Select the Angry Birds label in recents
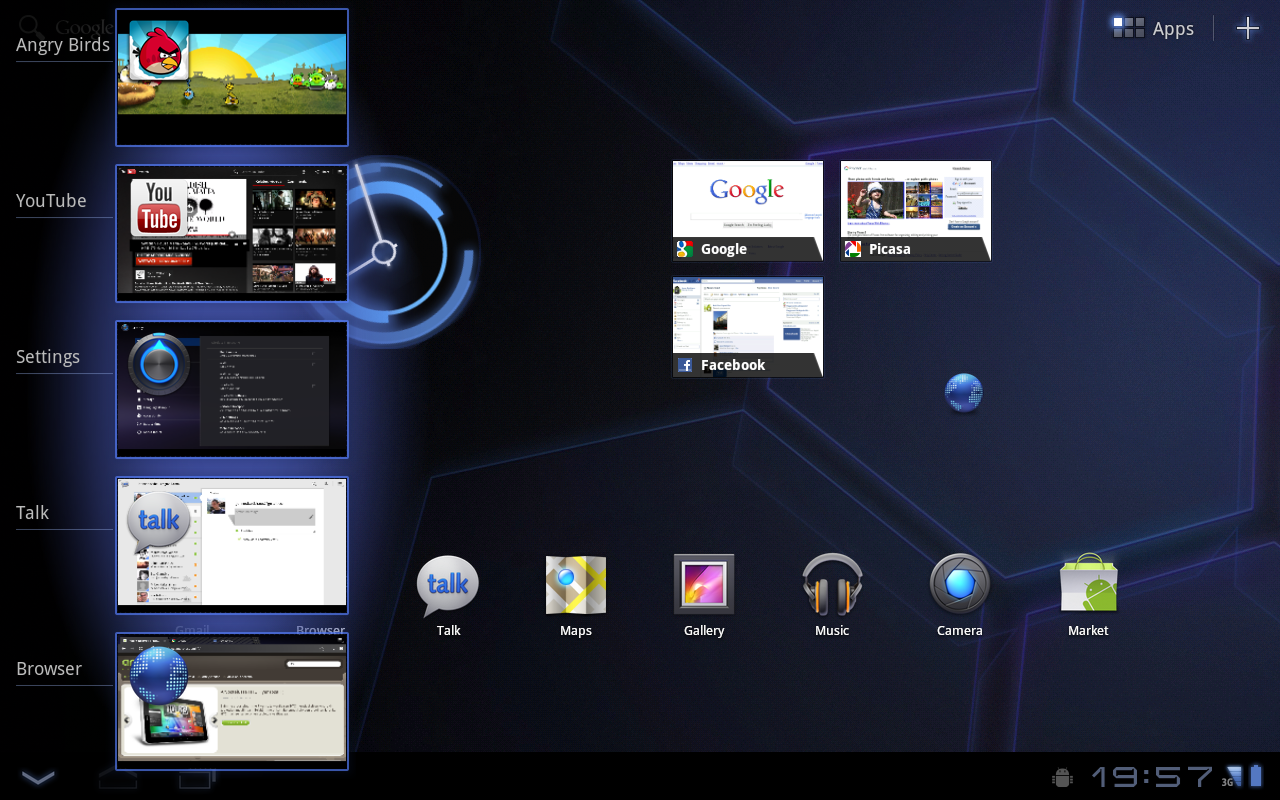This screenshot has height=800, width=1280. pyautogui.click(x=63, y=45)
